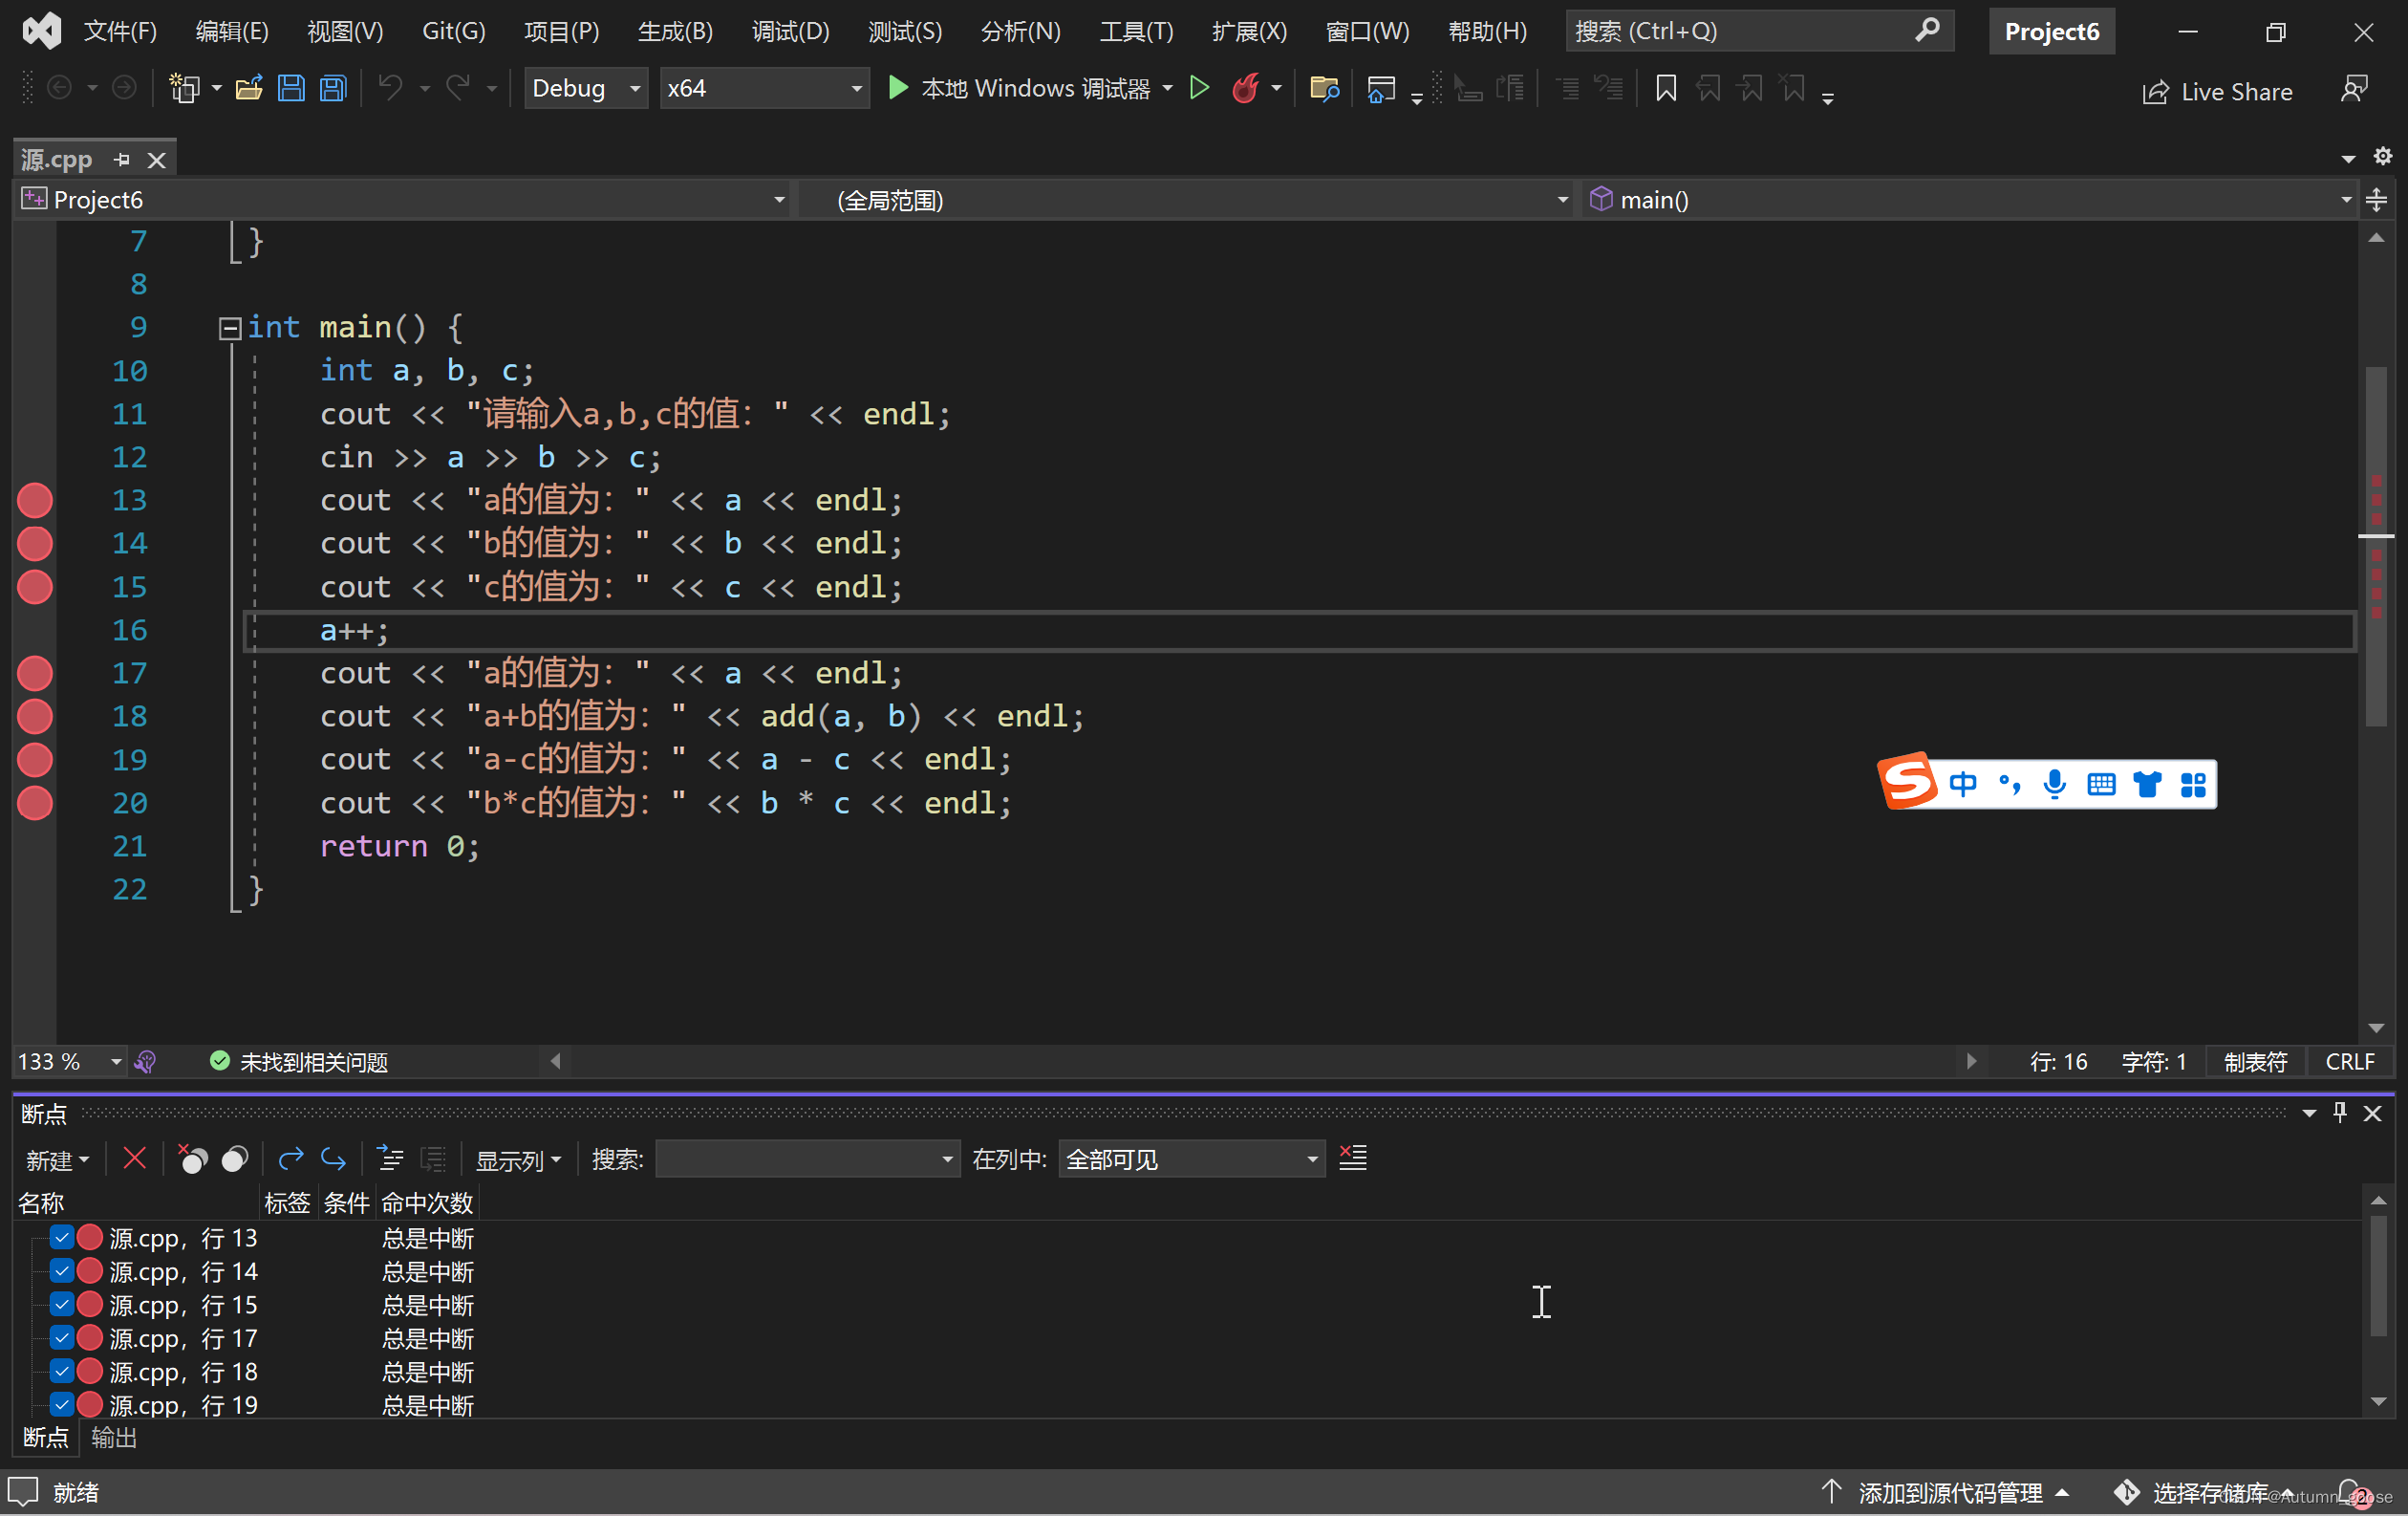This screenshot has height=1516, width=2408.
Task: Switch to the 输出 tab
Action: coord(114,1438)
